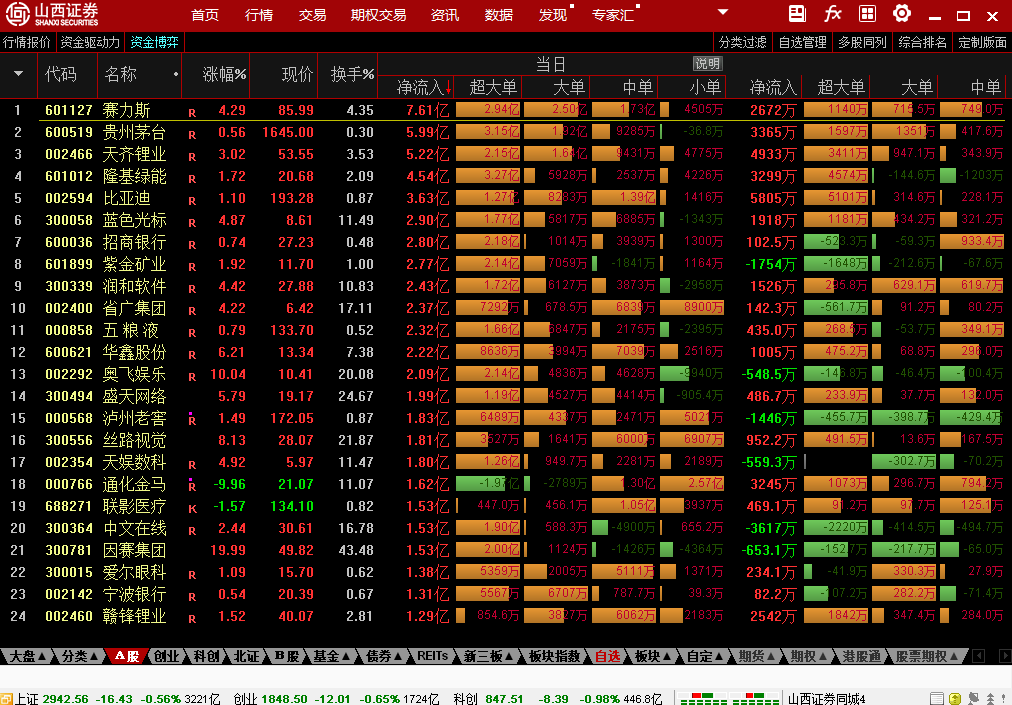This screenshot has width=1012, height=705.
Task: Select the 比亚迪 stock row
Action: pyautogui.click(x=134, y=198)
